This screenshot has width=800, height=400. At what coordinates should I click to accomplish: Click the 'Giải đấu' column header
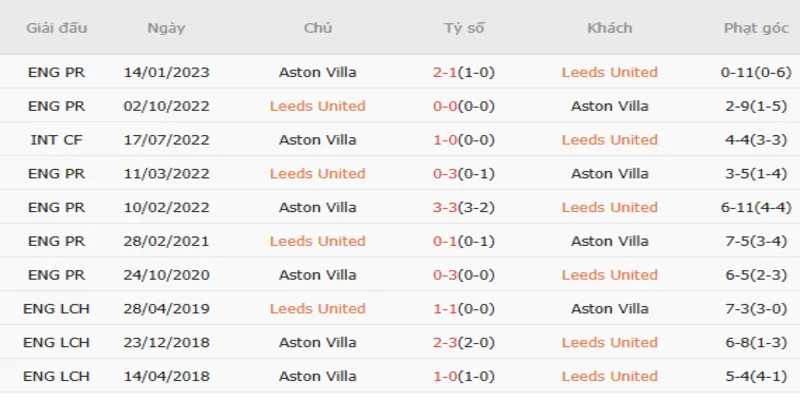(x=57, y=28)
